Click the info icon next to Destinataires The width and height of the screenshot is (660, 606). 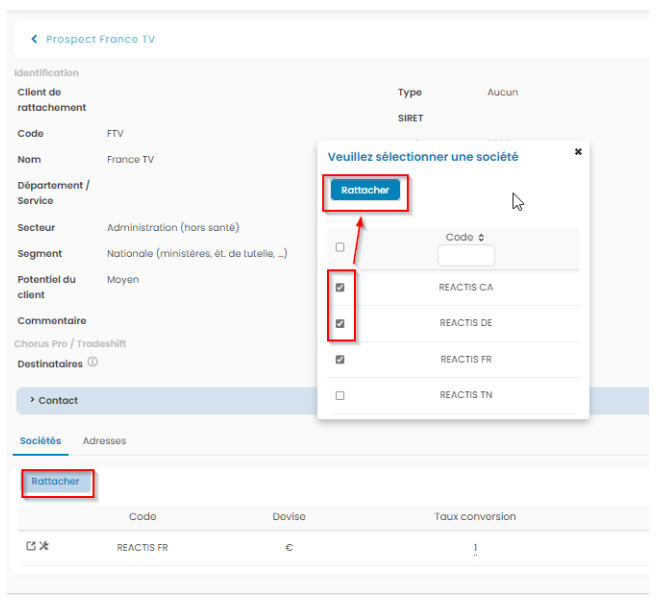point(92,363)
